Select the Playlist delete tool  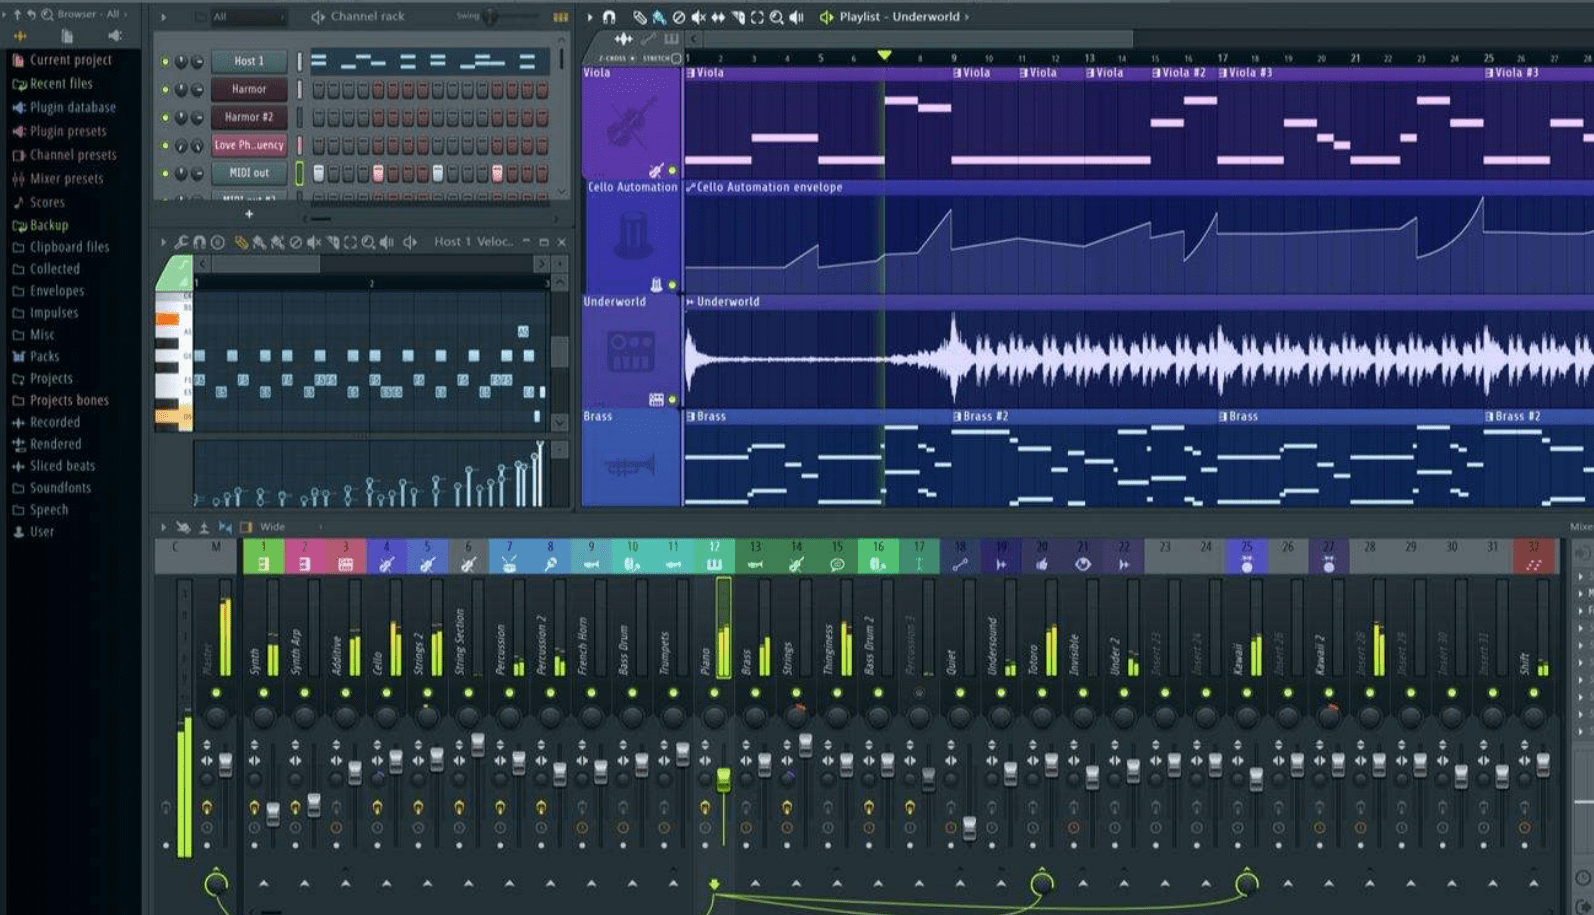point(679,17)
